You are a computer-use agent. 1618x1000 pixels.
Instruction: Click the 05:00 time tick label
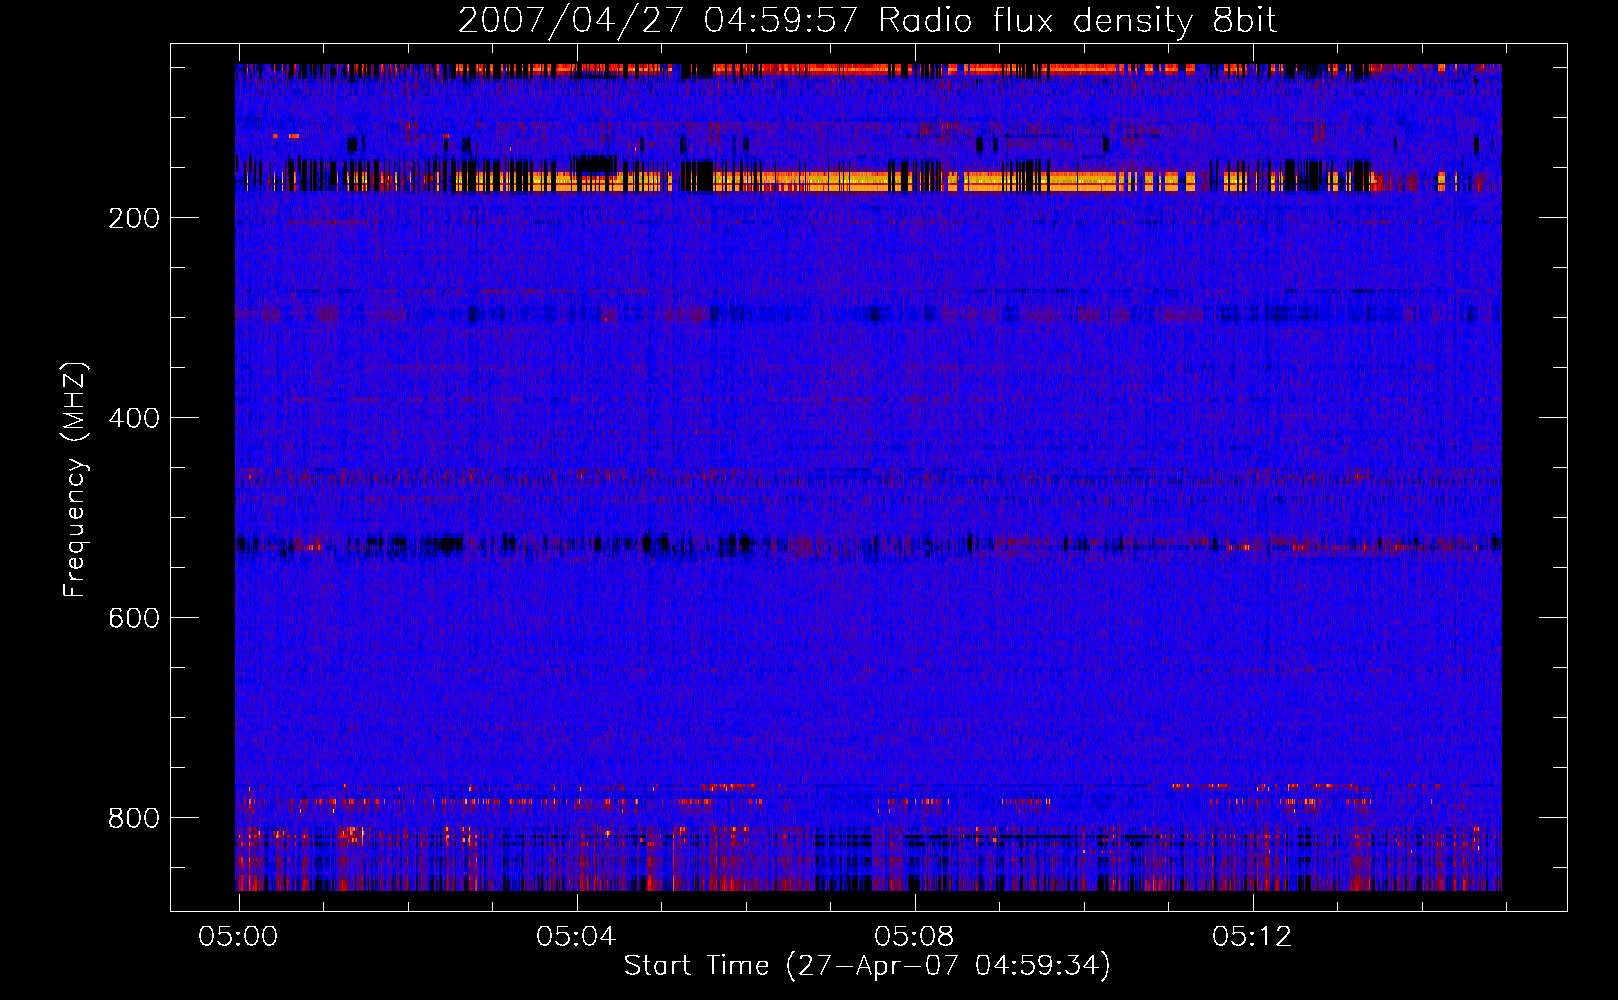pyautogui.click(x=238, y=936)
